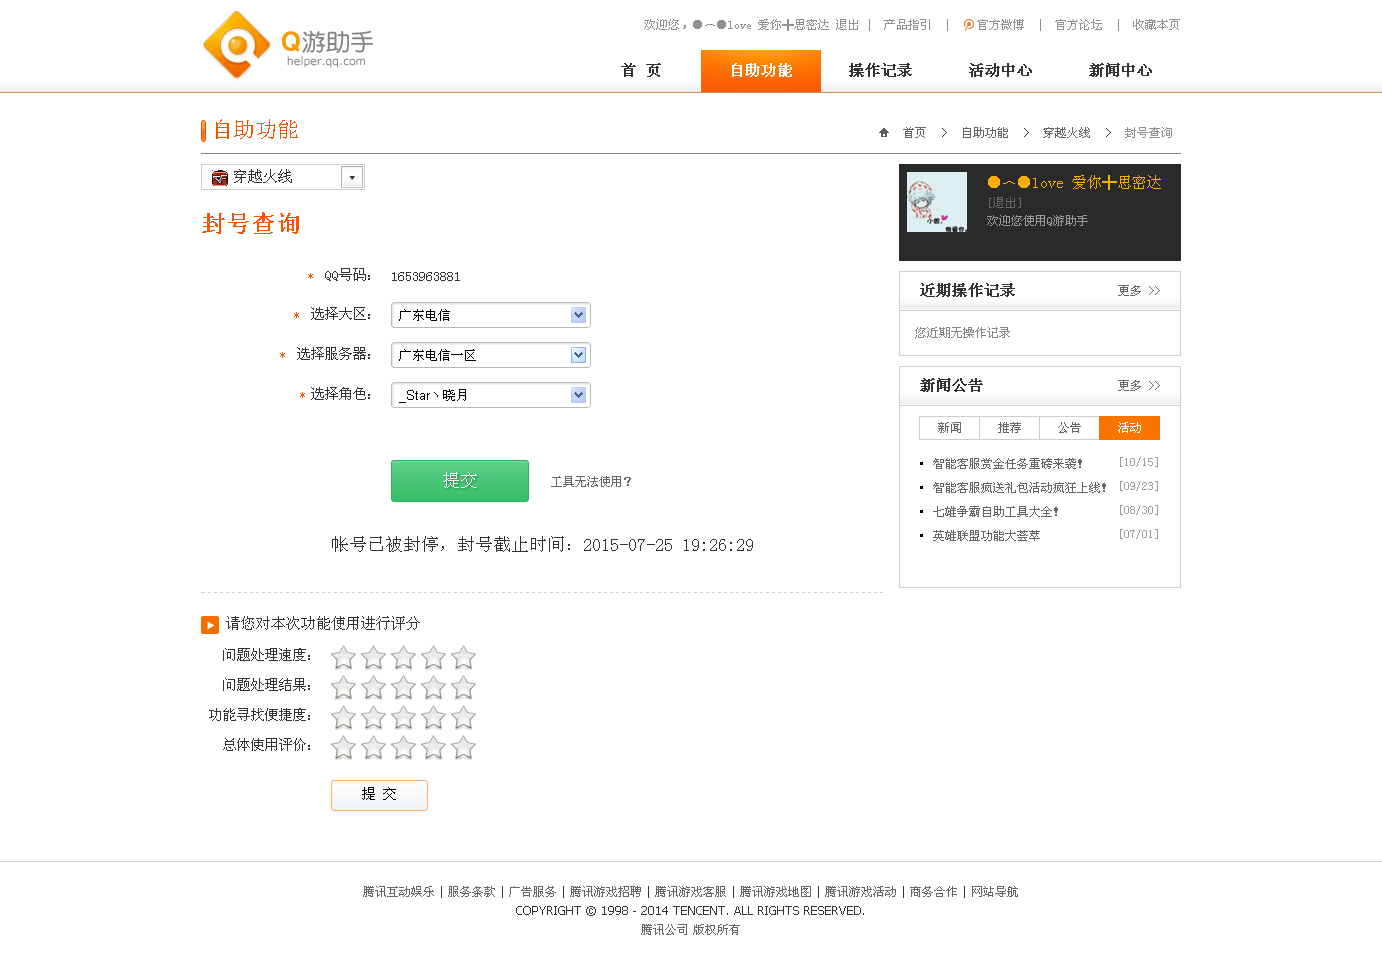The image size is (1382, 959).
Task: Open news 七雄争霸自助工具大全
Action: tap(995, 512)
